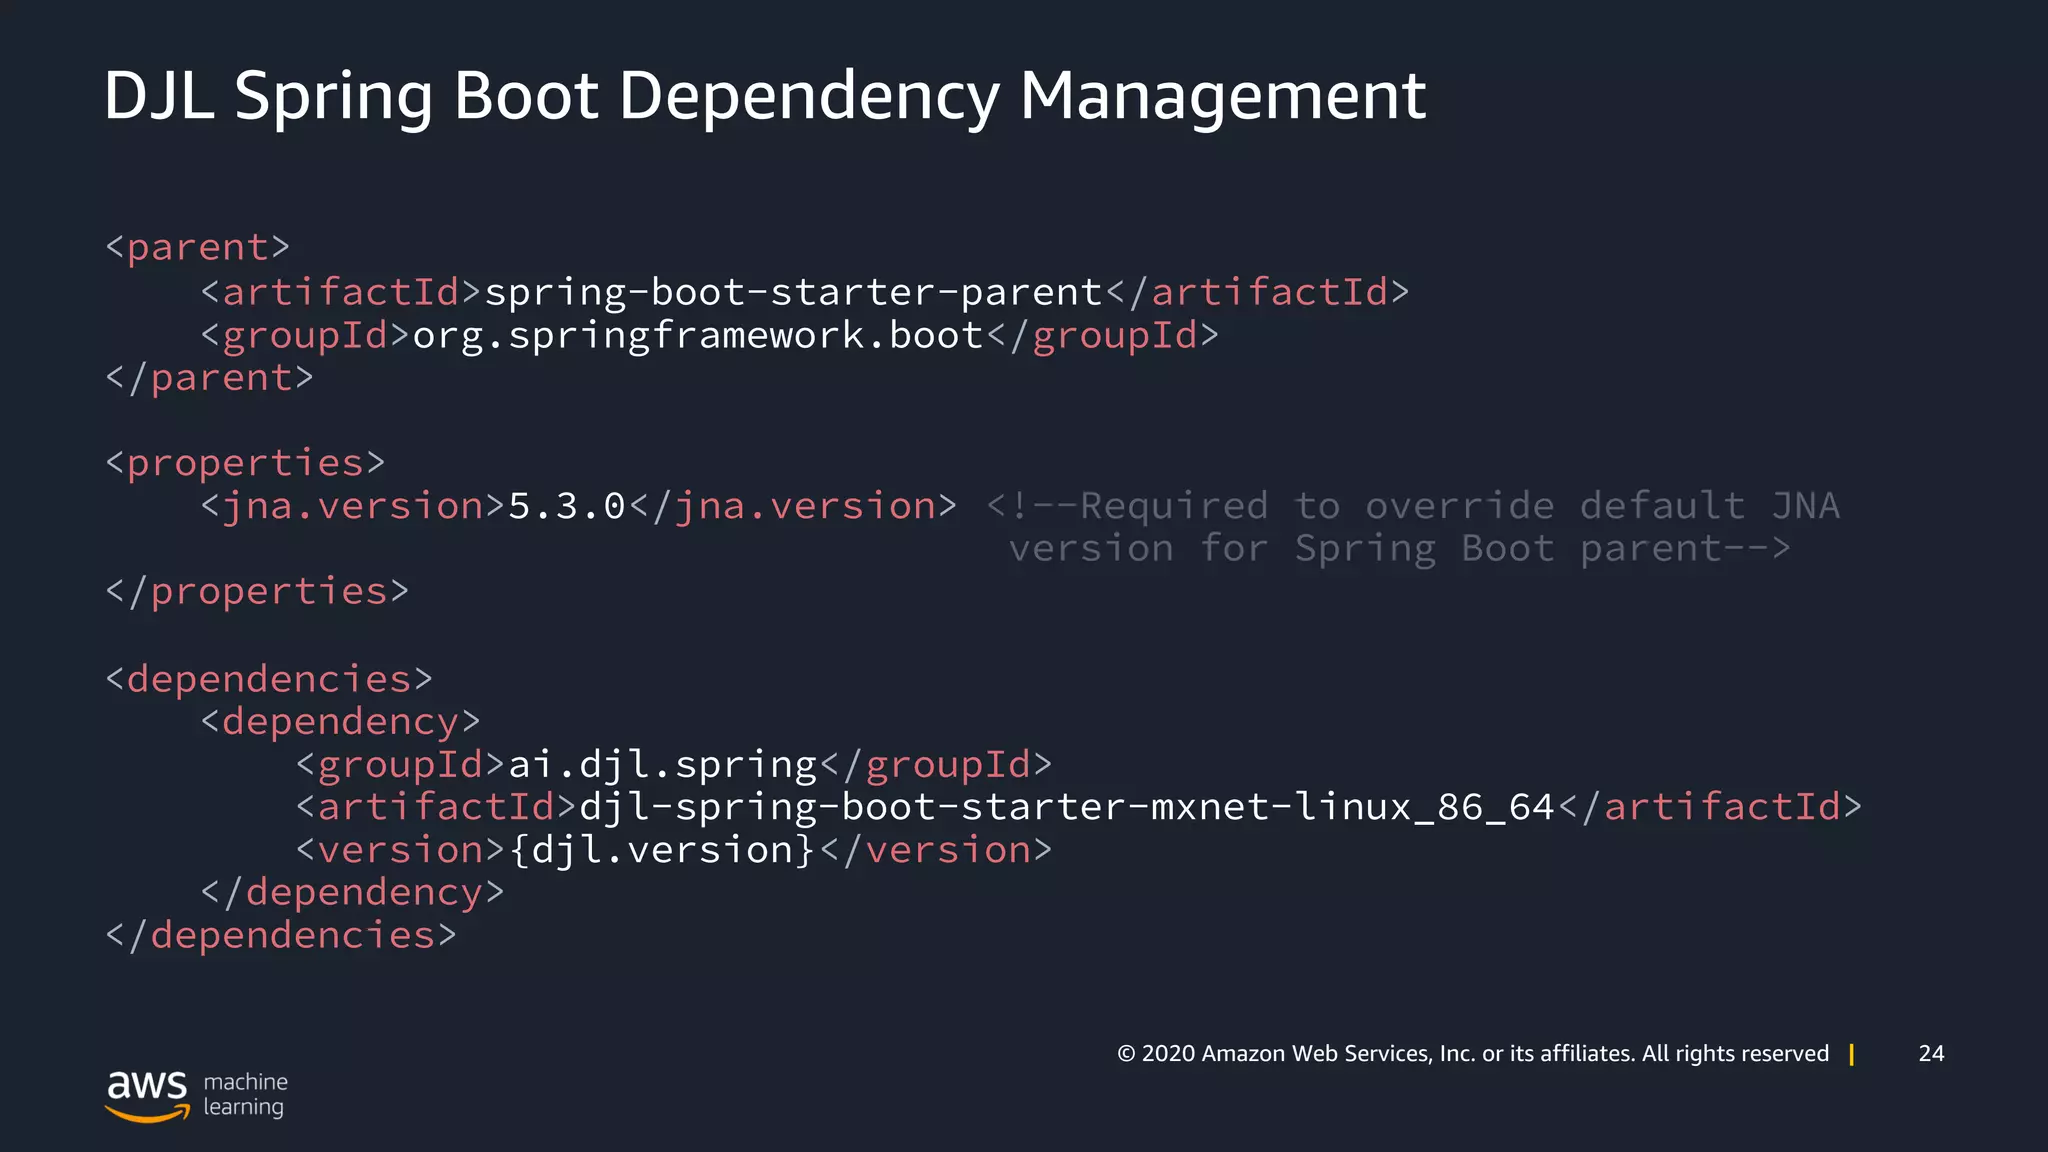Click the opening <dependency> tag

(x=340, y=722)
